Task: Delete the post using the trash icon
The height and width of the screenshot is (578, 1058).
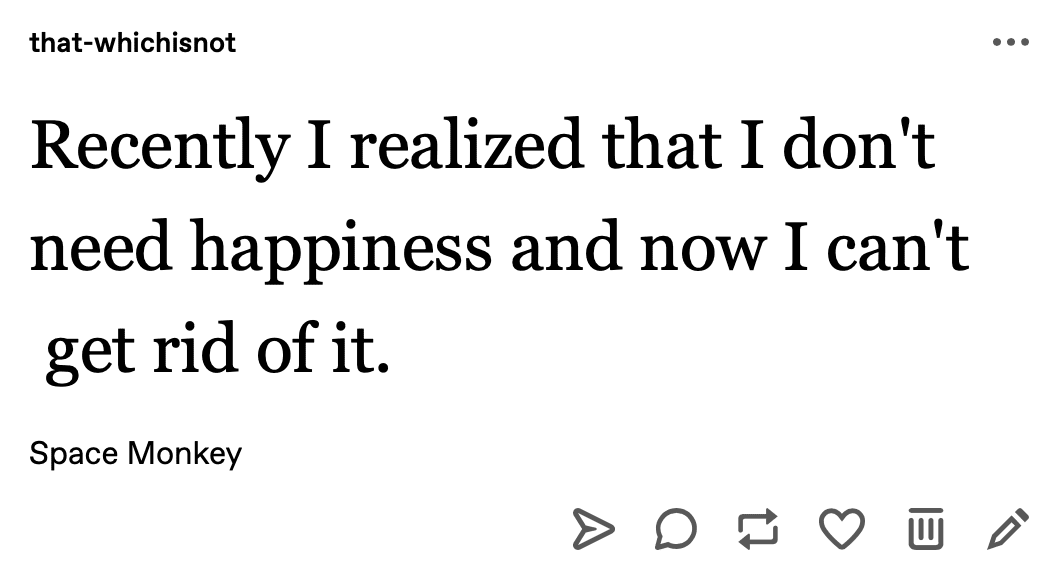Action: click(926, 529)
